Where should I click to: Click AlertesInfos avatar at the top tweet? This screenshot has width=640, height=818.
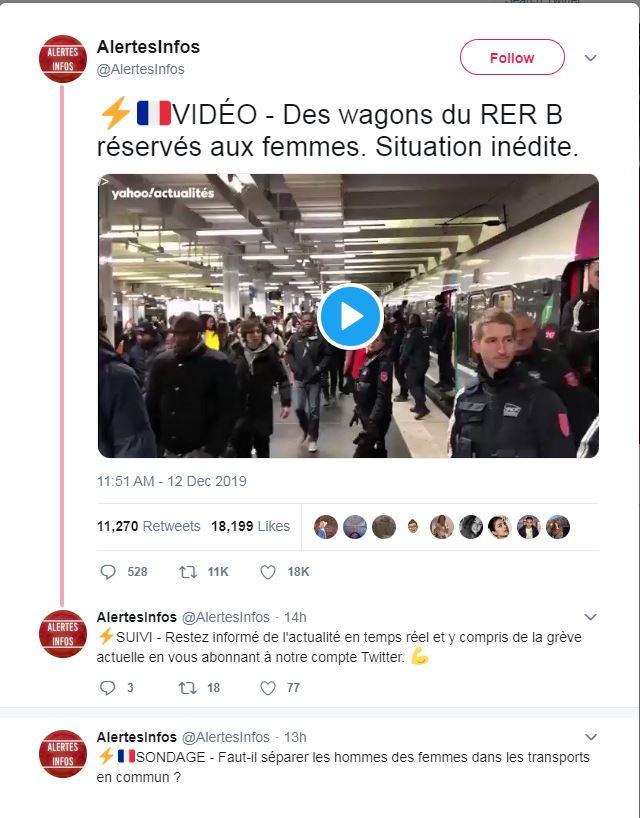(63, 59)
